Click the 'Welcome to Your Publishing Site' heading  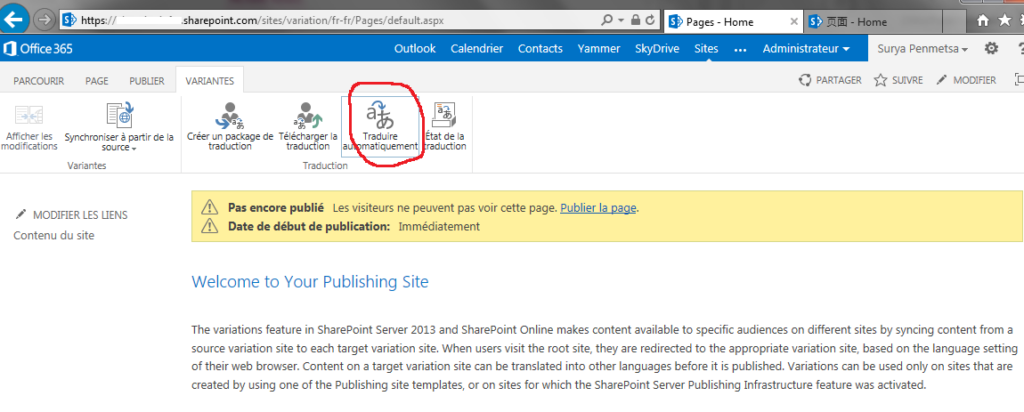coord(310,282)
